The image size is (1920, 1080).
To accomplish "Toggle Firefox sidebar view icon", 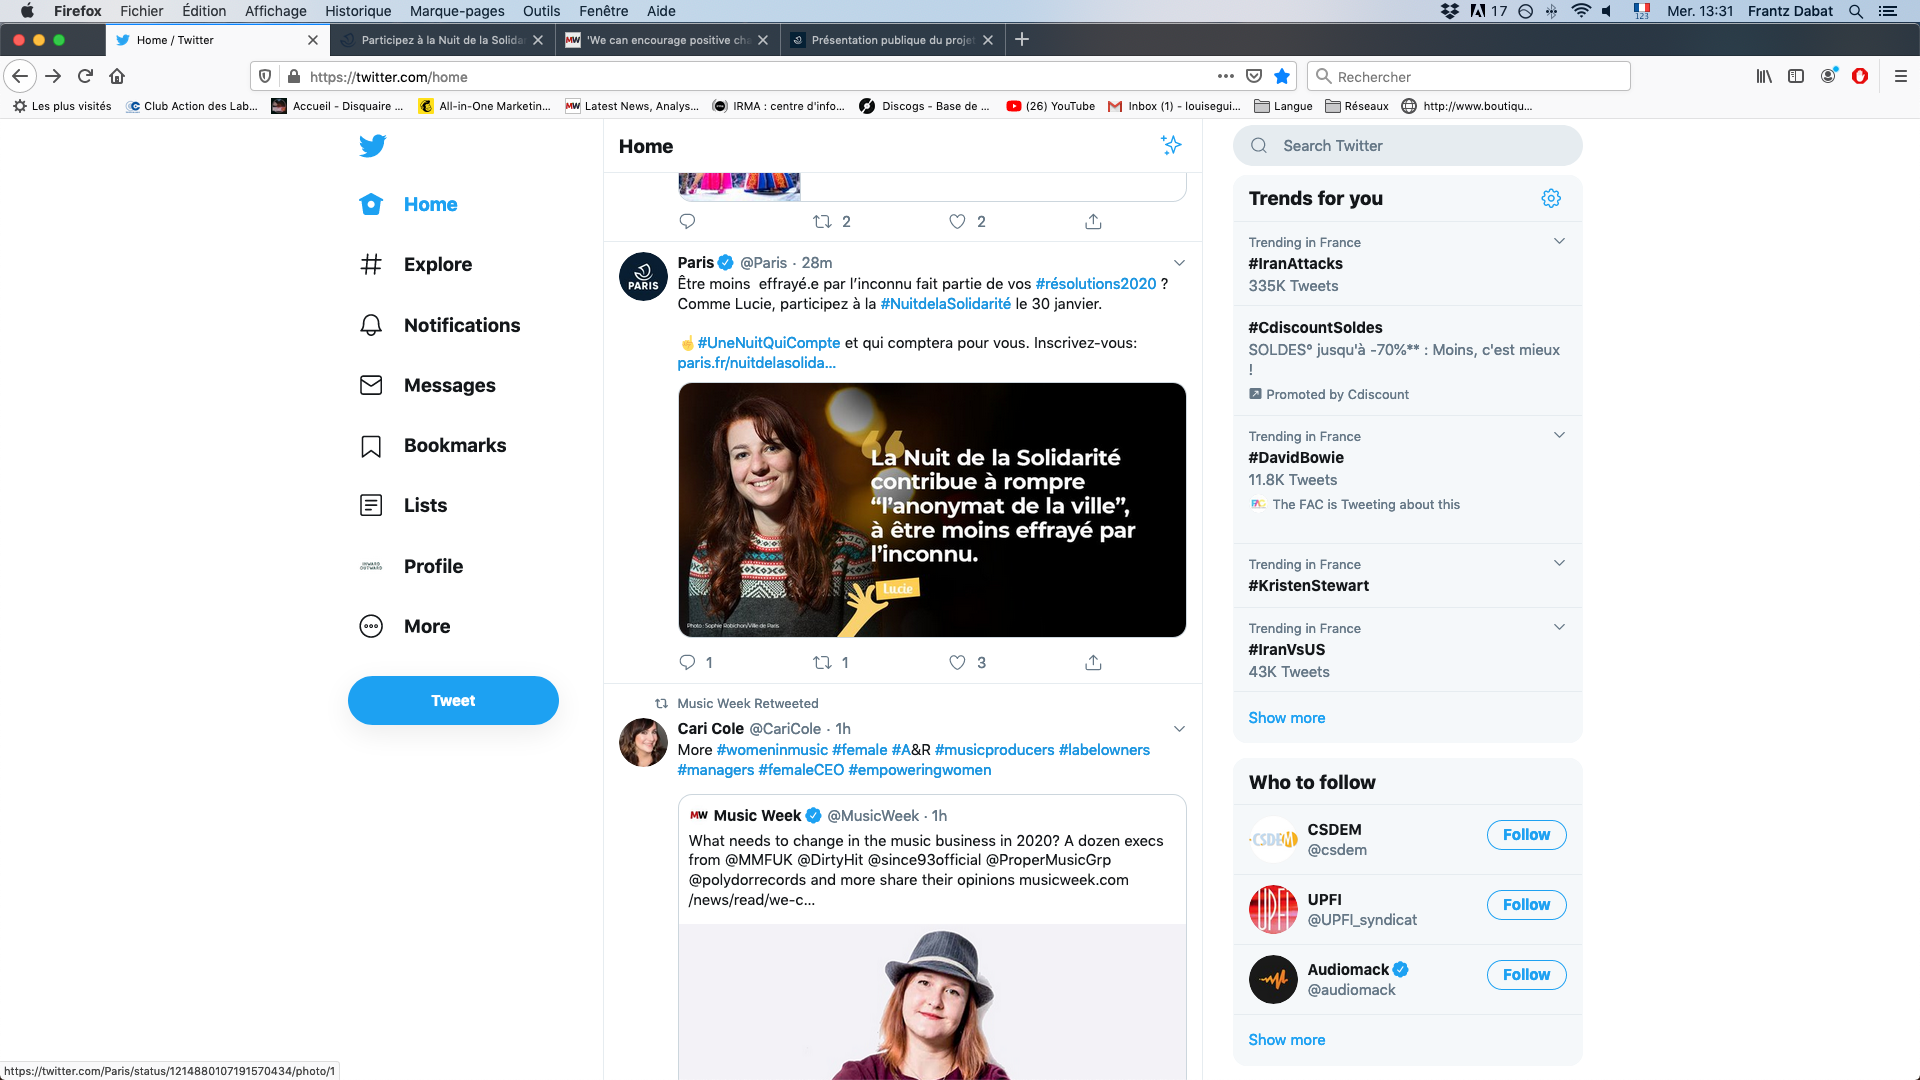I will pos(1796,76).
